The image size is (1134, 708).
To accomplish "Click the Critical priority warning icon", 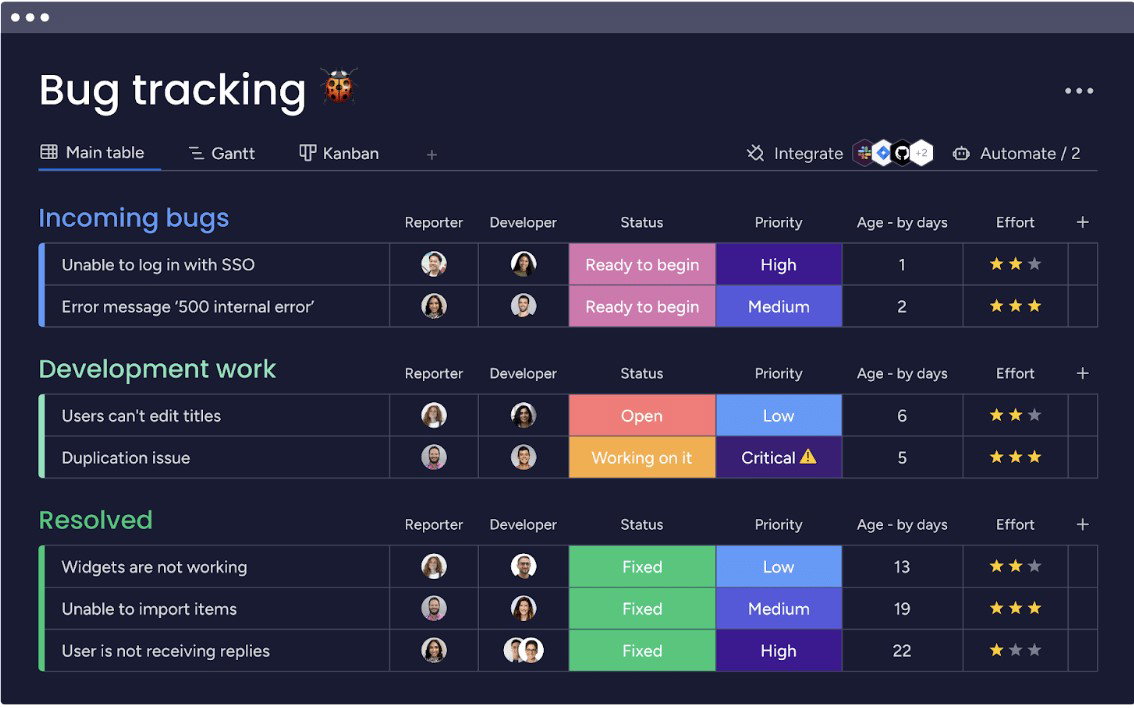I will 806,457.
